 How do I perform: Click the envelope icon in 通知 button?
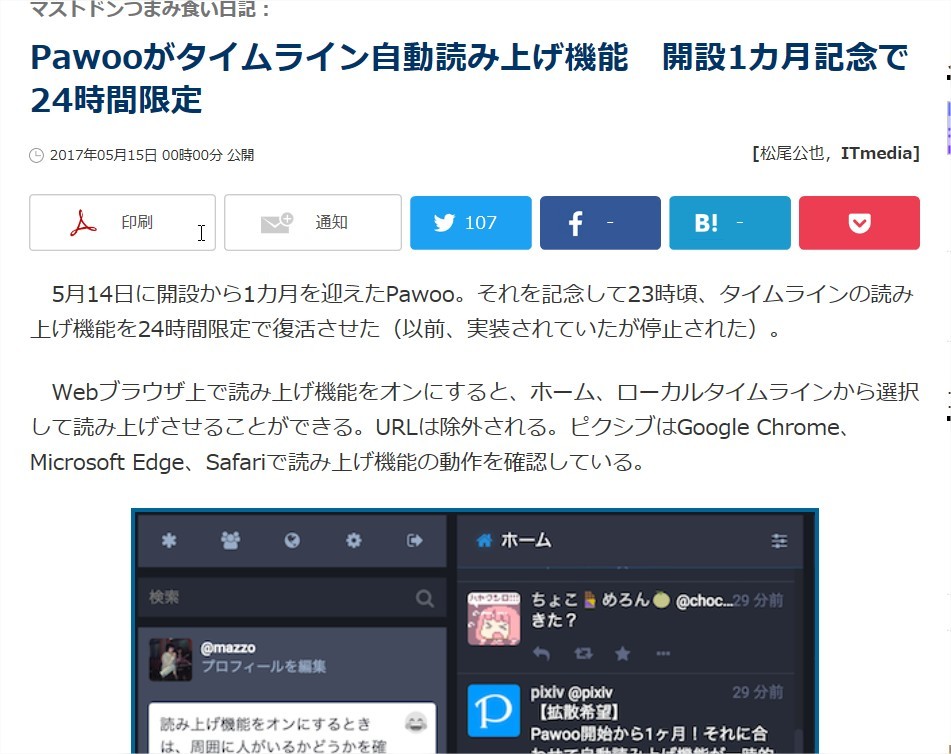point(277,223)
